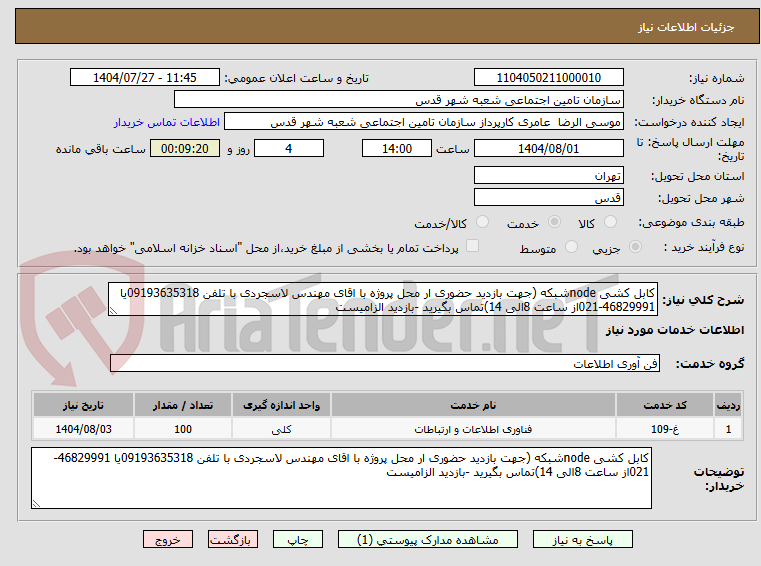Click the need number field 1104050211000010
Viewport: 761px width, 566px height.
(548, 78)
